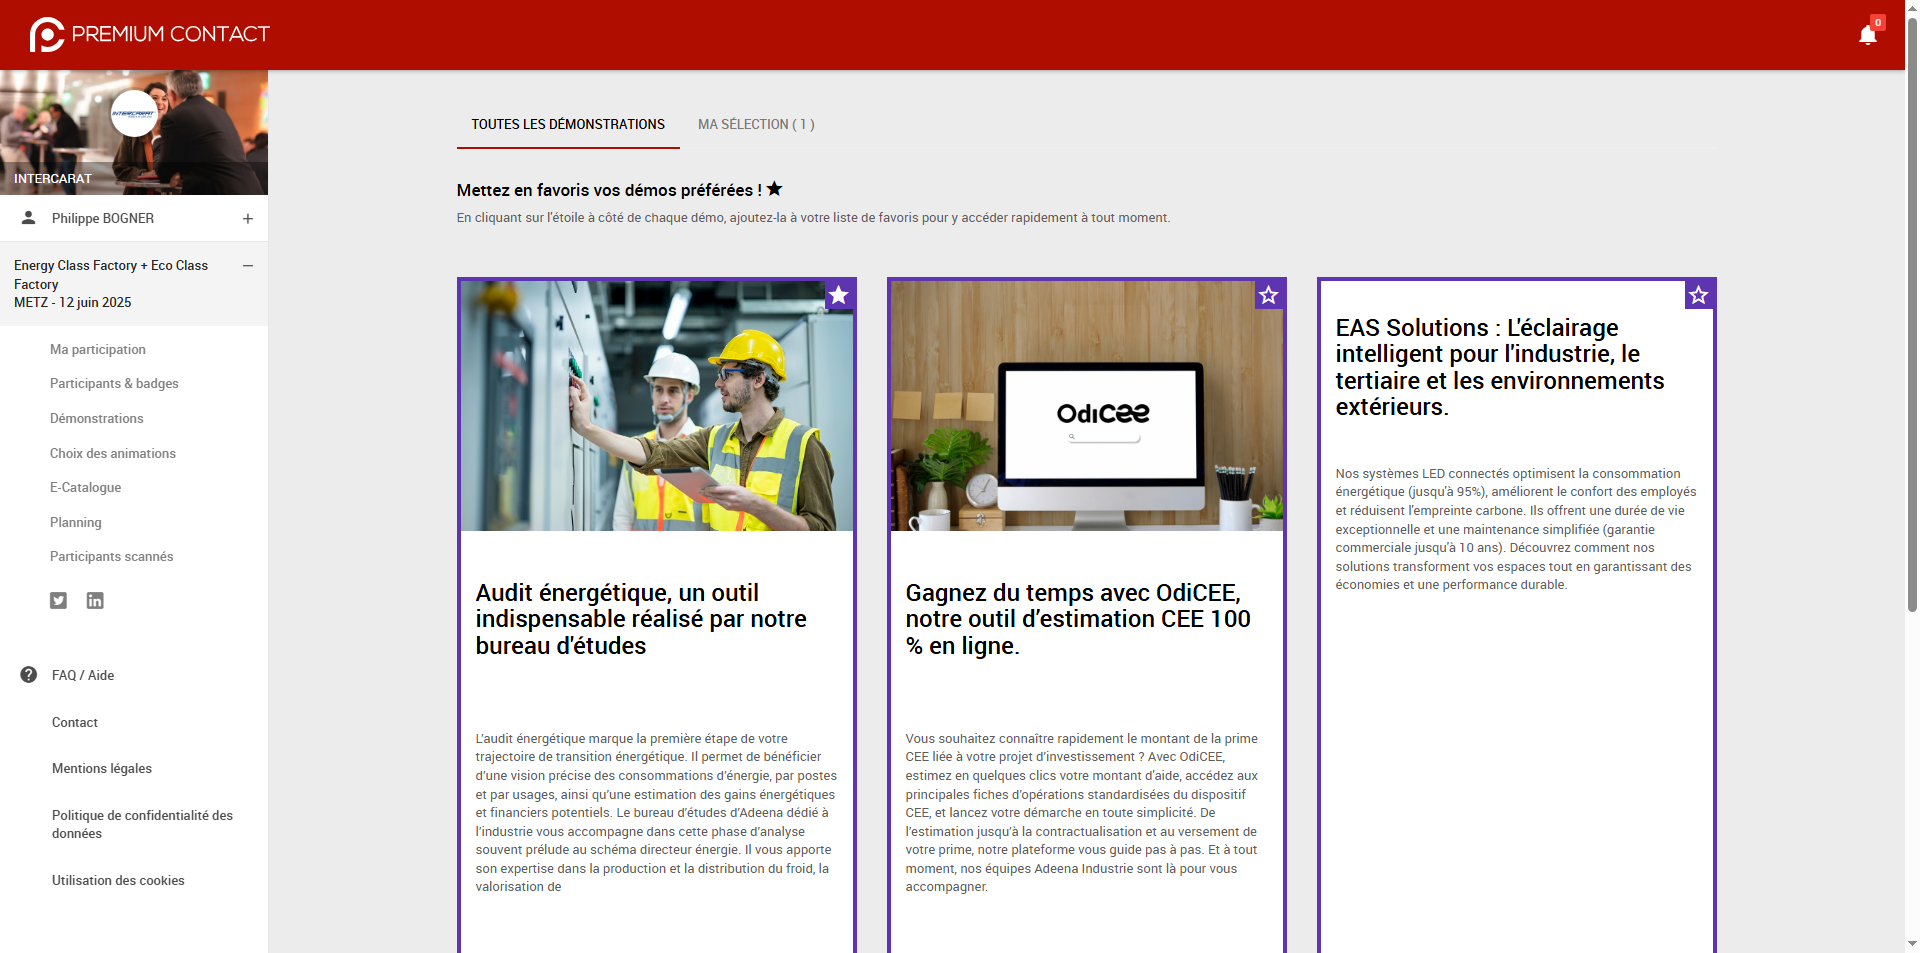Unfavorite the Audit énergétique demo star

coord(839,295)
